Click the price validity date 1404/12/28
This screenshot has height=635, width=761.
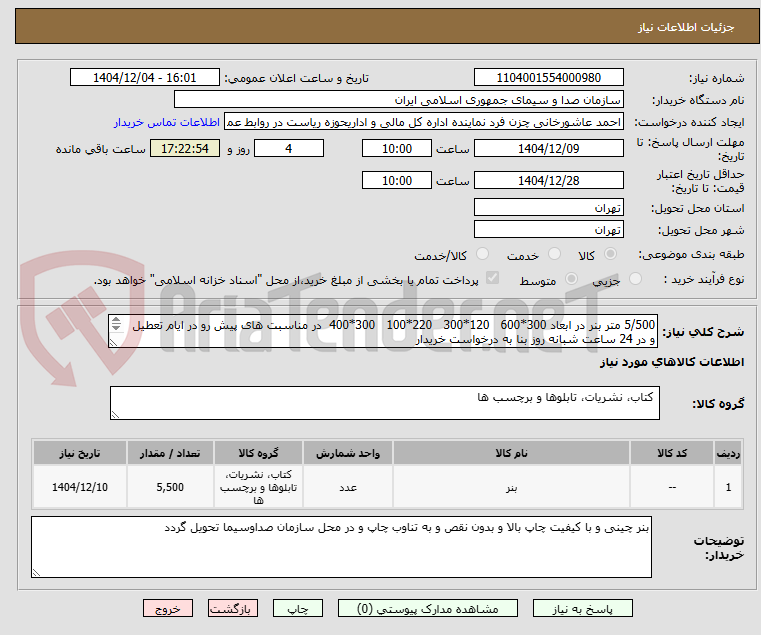[x=548, y=181]
